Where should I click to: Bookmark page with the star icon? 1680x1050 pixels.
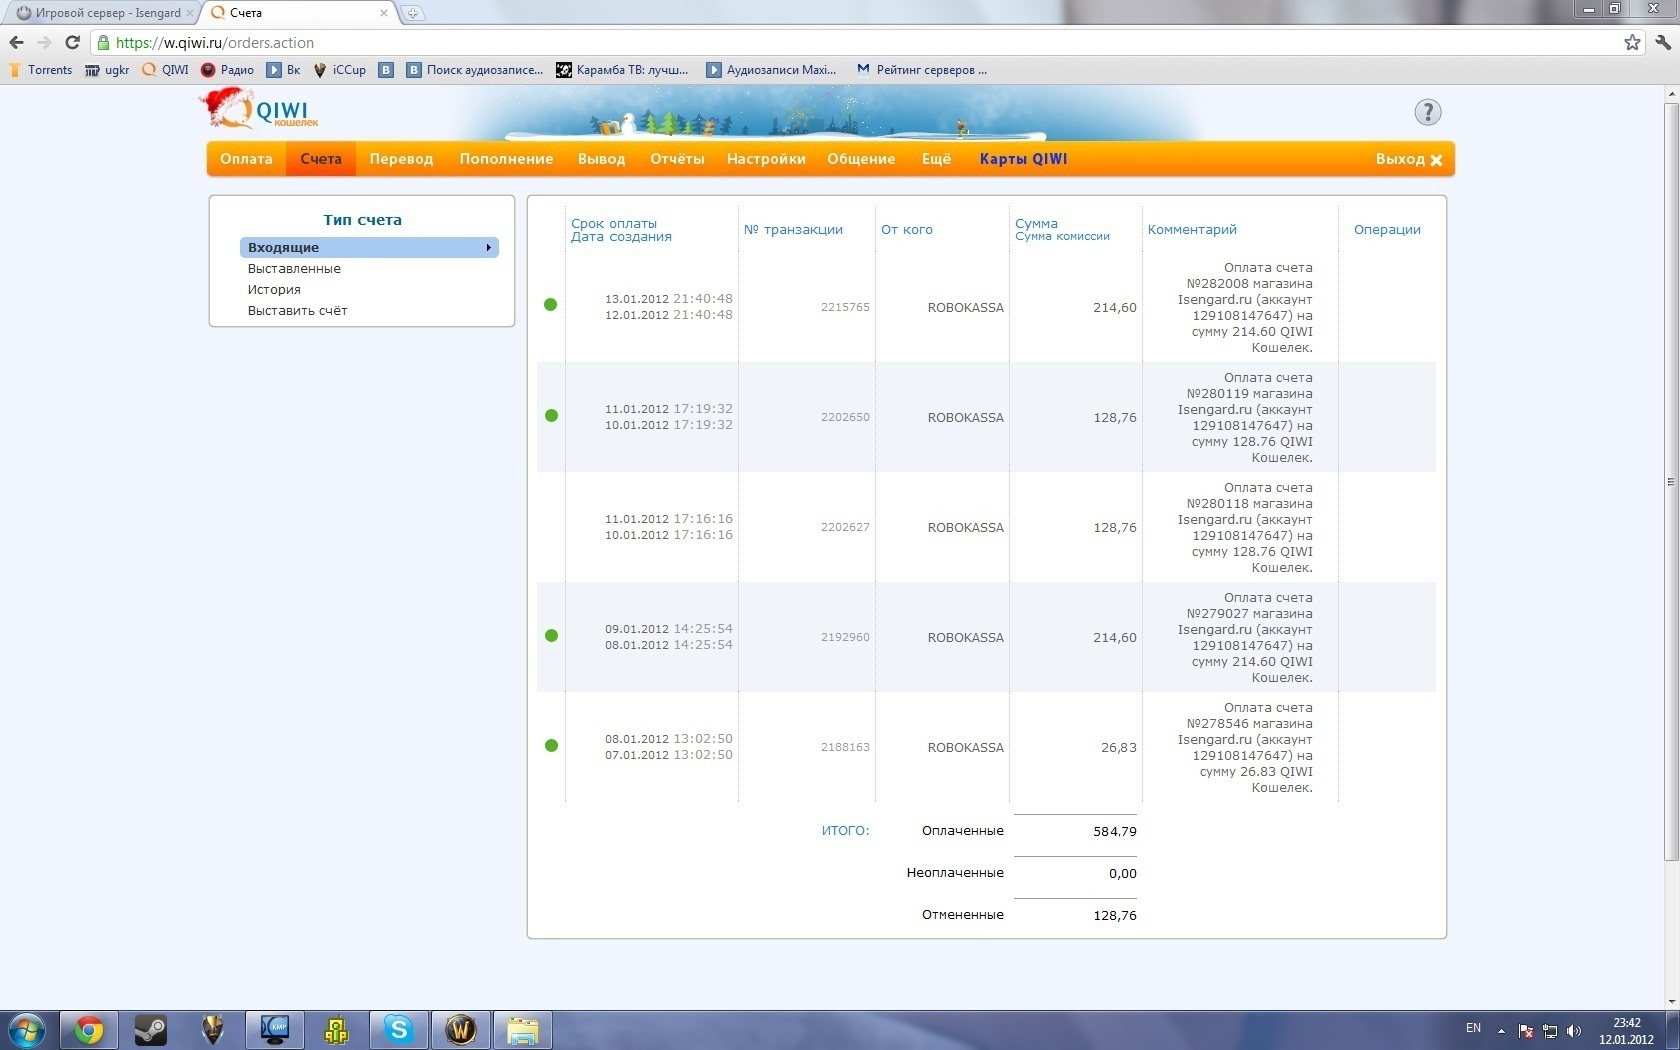[1632, 42]
